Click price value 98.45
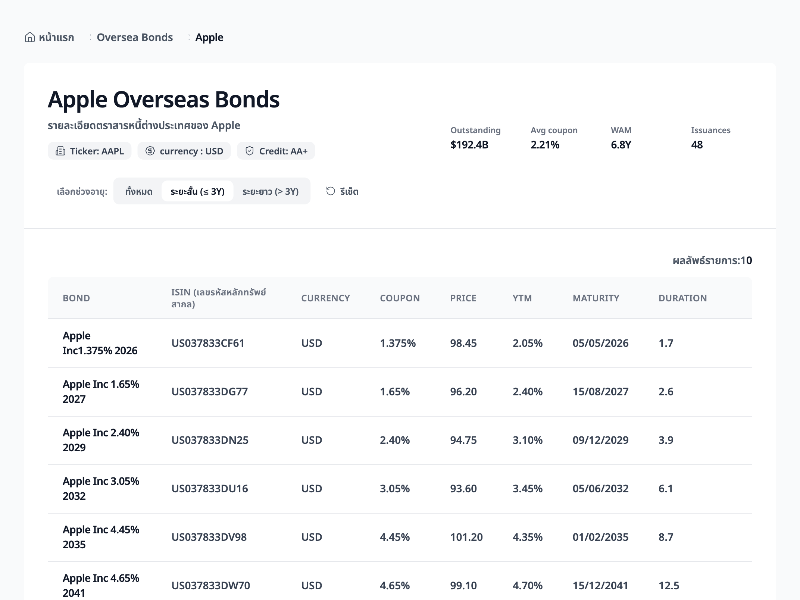 (463, 343)
